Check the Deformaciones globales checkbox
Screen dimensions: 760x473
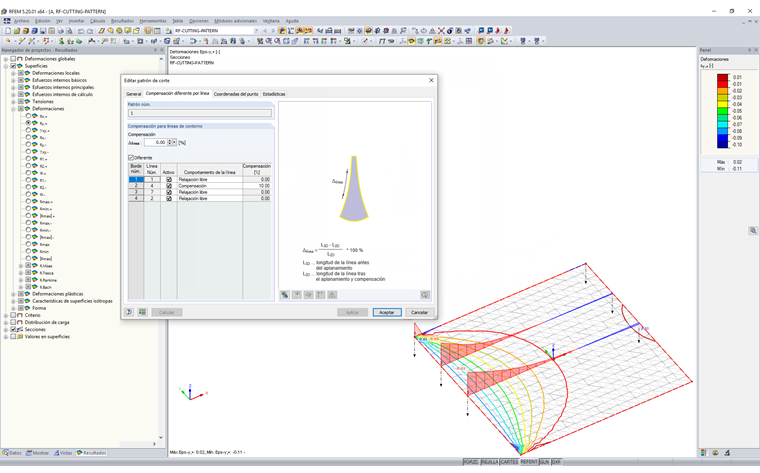(13, 59)
